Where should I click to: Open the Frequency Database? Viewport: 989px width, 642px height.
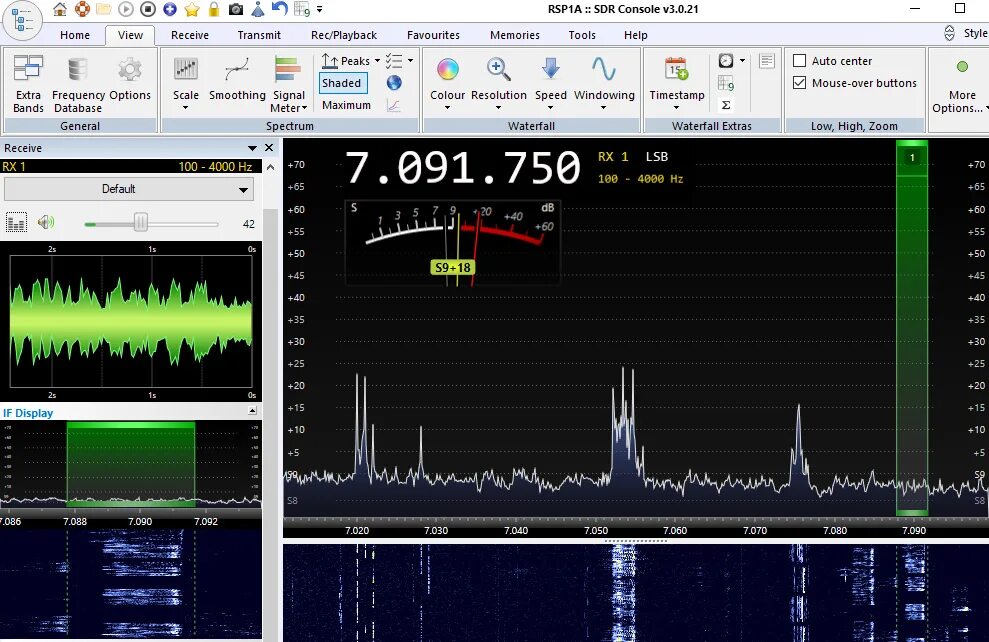(78, 84)
